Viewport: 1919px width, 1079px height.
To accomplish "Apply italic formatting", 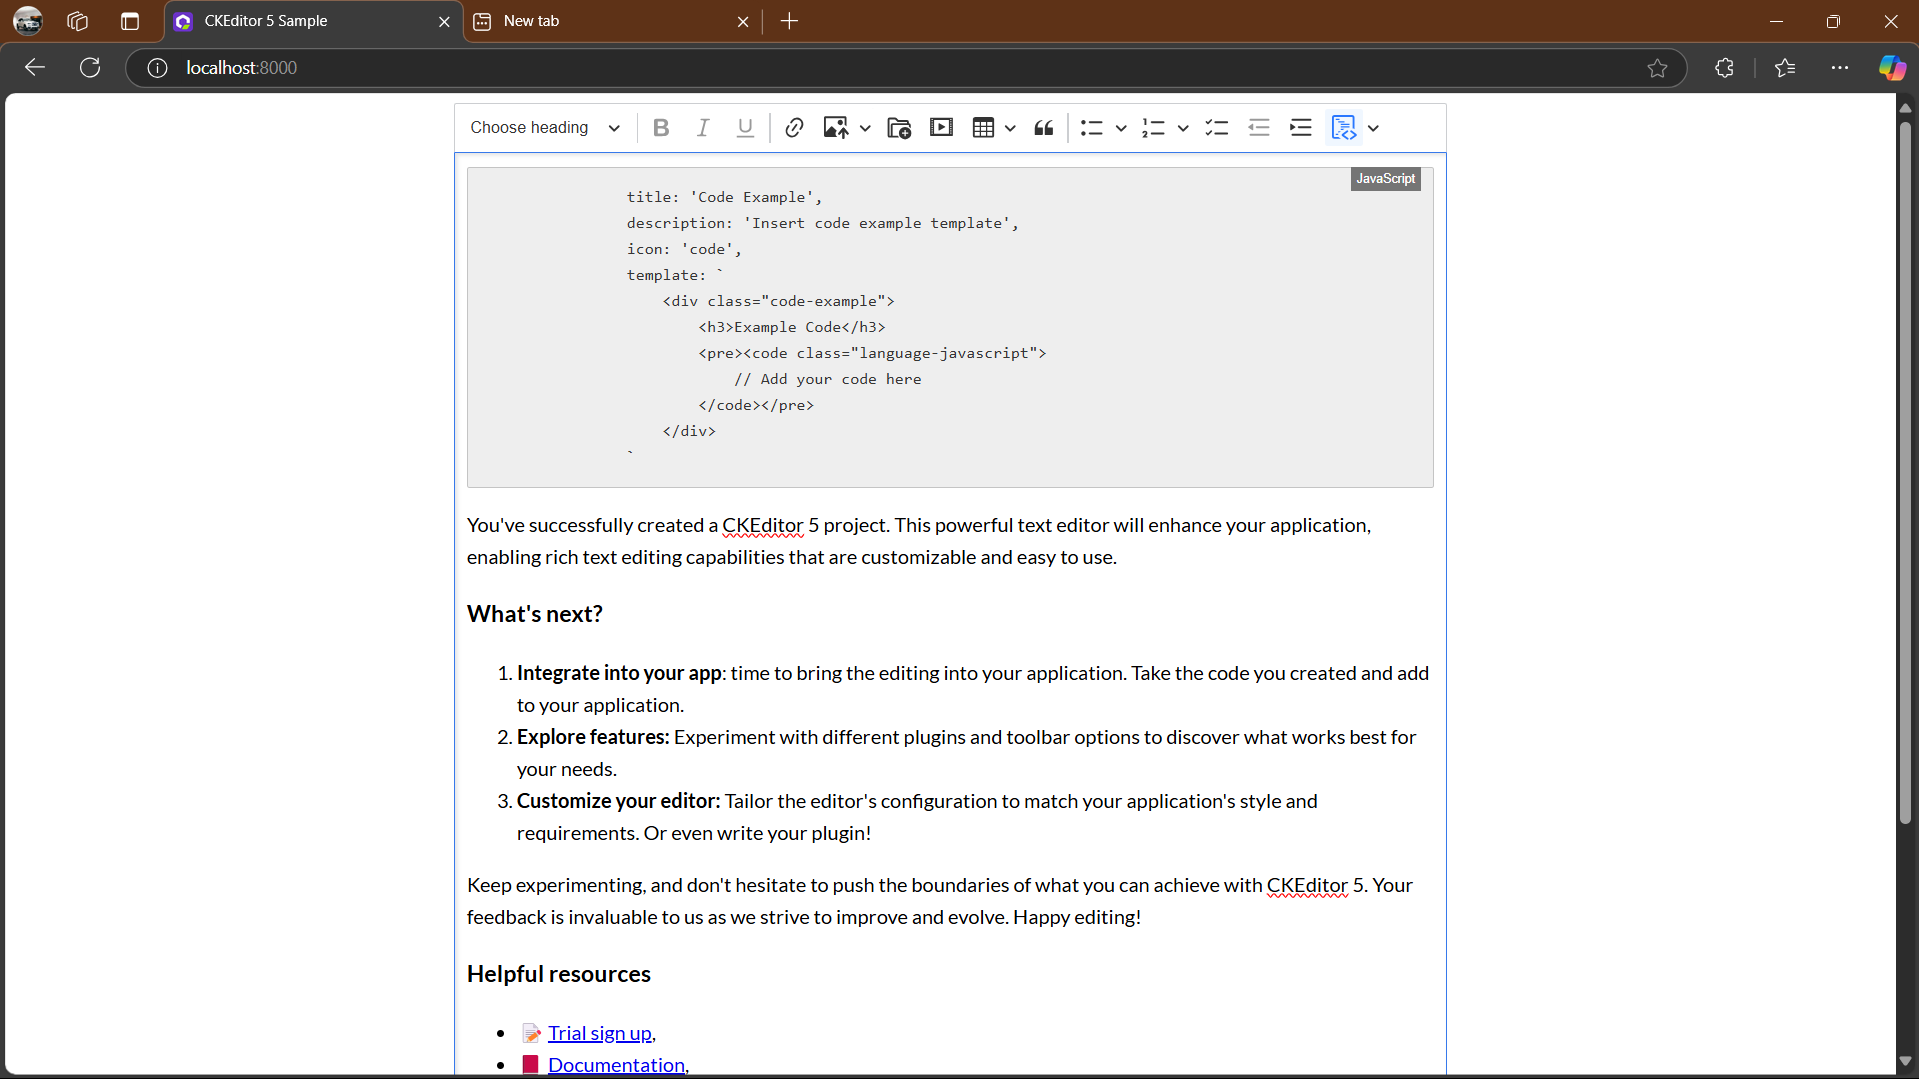I will pyautogui.click(x=703, y=127).
